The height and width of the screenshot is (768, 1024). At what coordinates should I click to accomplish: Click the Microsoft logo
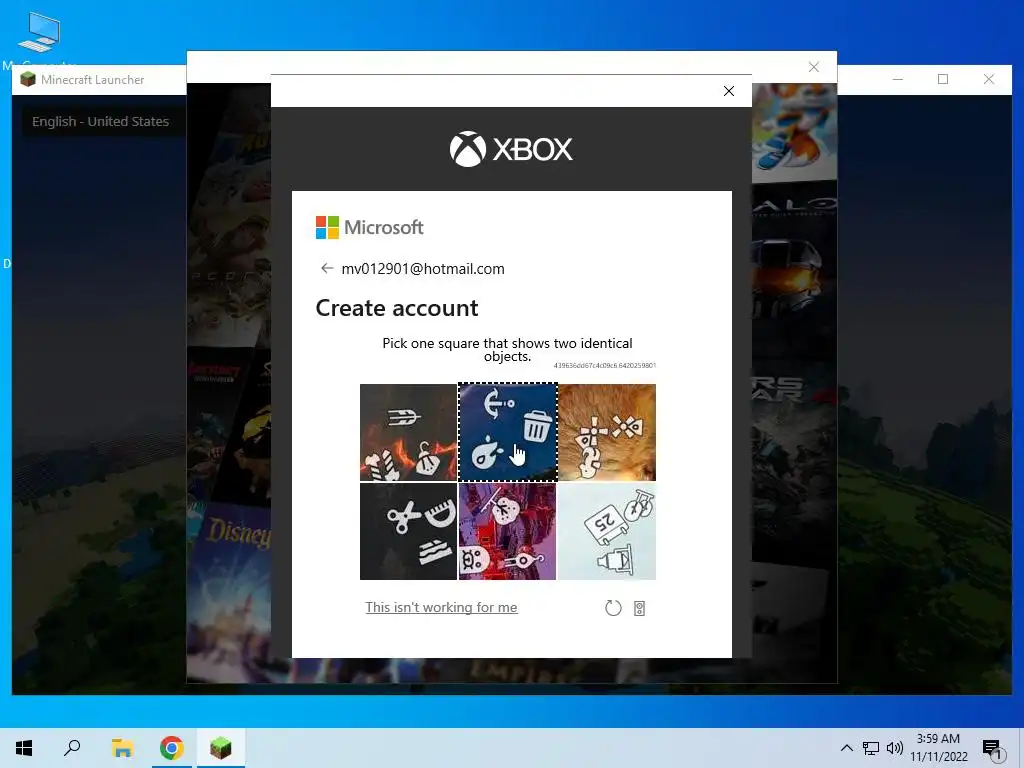[370, 227]
